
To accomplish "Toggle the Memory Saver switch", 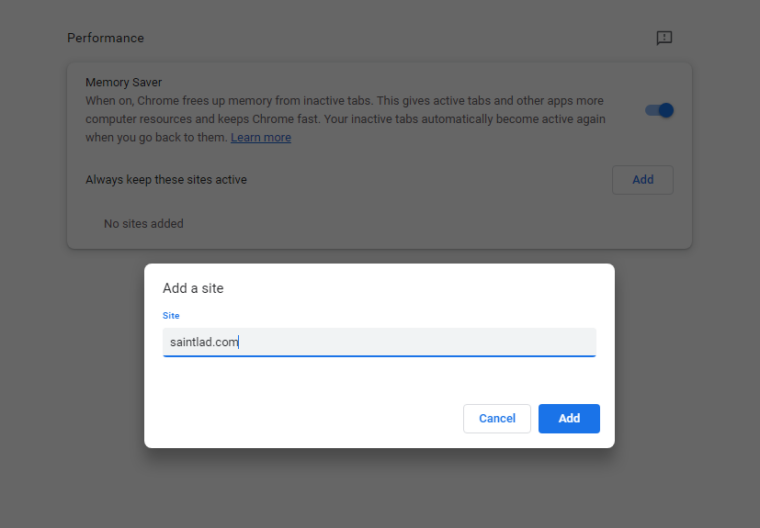I will (659, 110).
